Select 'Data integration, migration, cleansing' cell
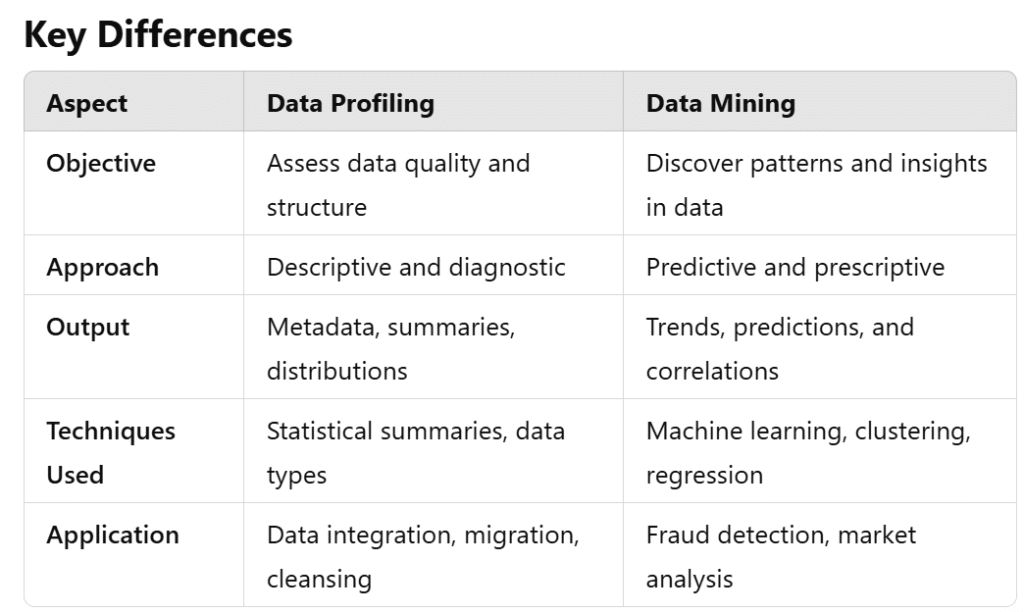1024x612 pixels. (x=422, y=557)
